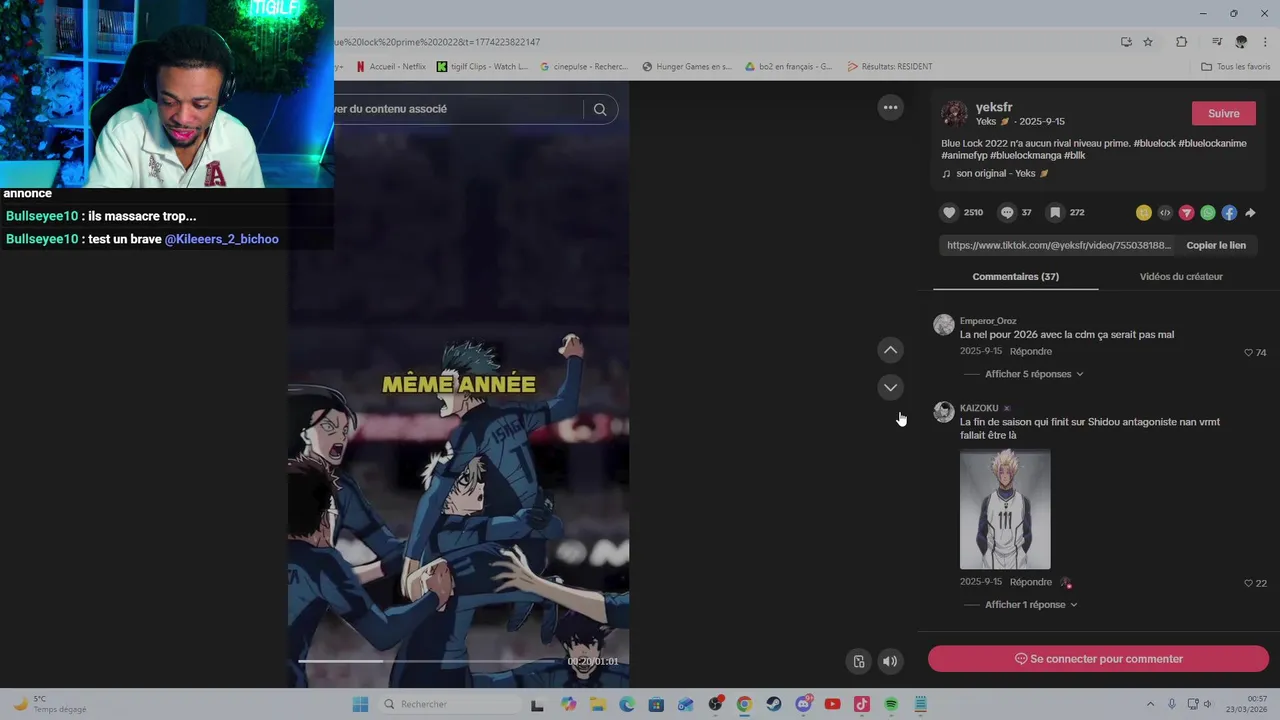The image size is (1280, 720).
Task: Open the bo2 en français bookmark
Action: 789,67
